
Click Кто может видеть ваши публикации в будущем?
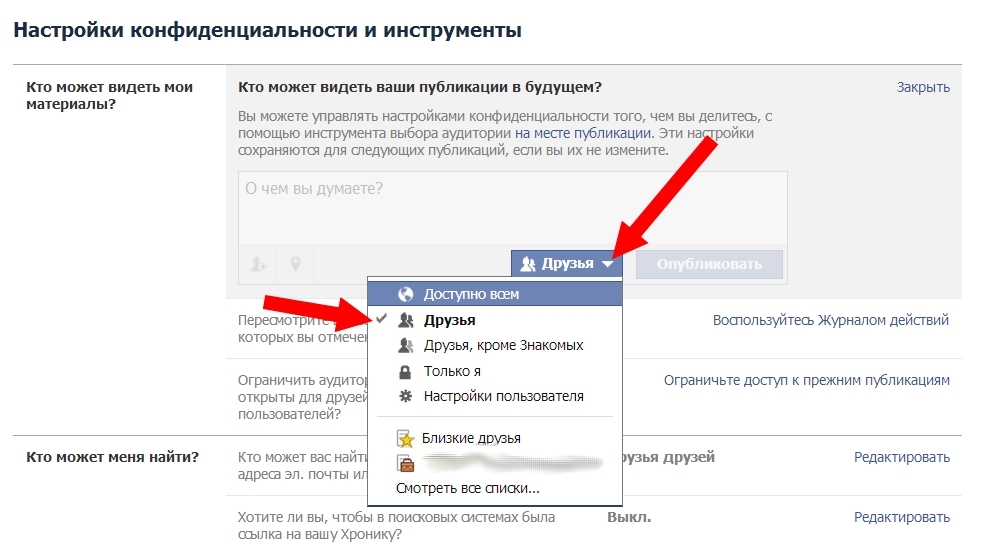(x=419, y=87)
